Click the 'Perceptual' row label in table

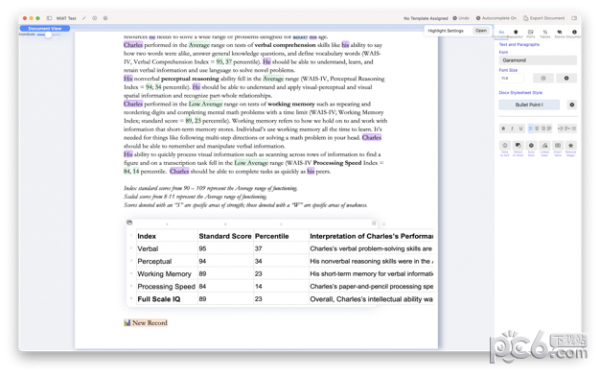click(155, 261)
